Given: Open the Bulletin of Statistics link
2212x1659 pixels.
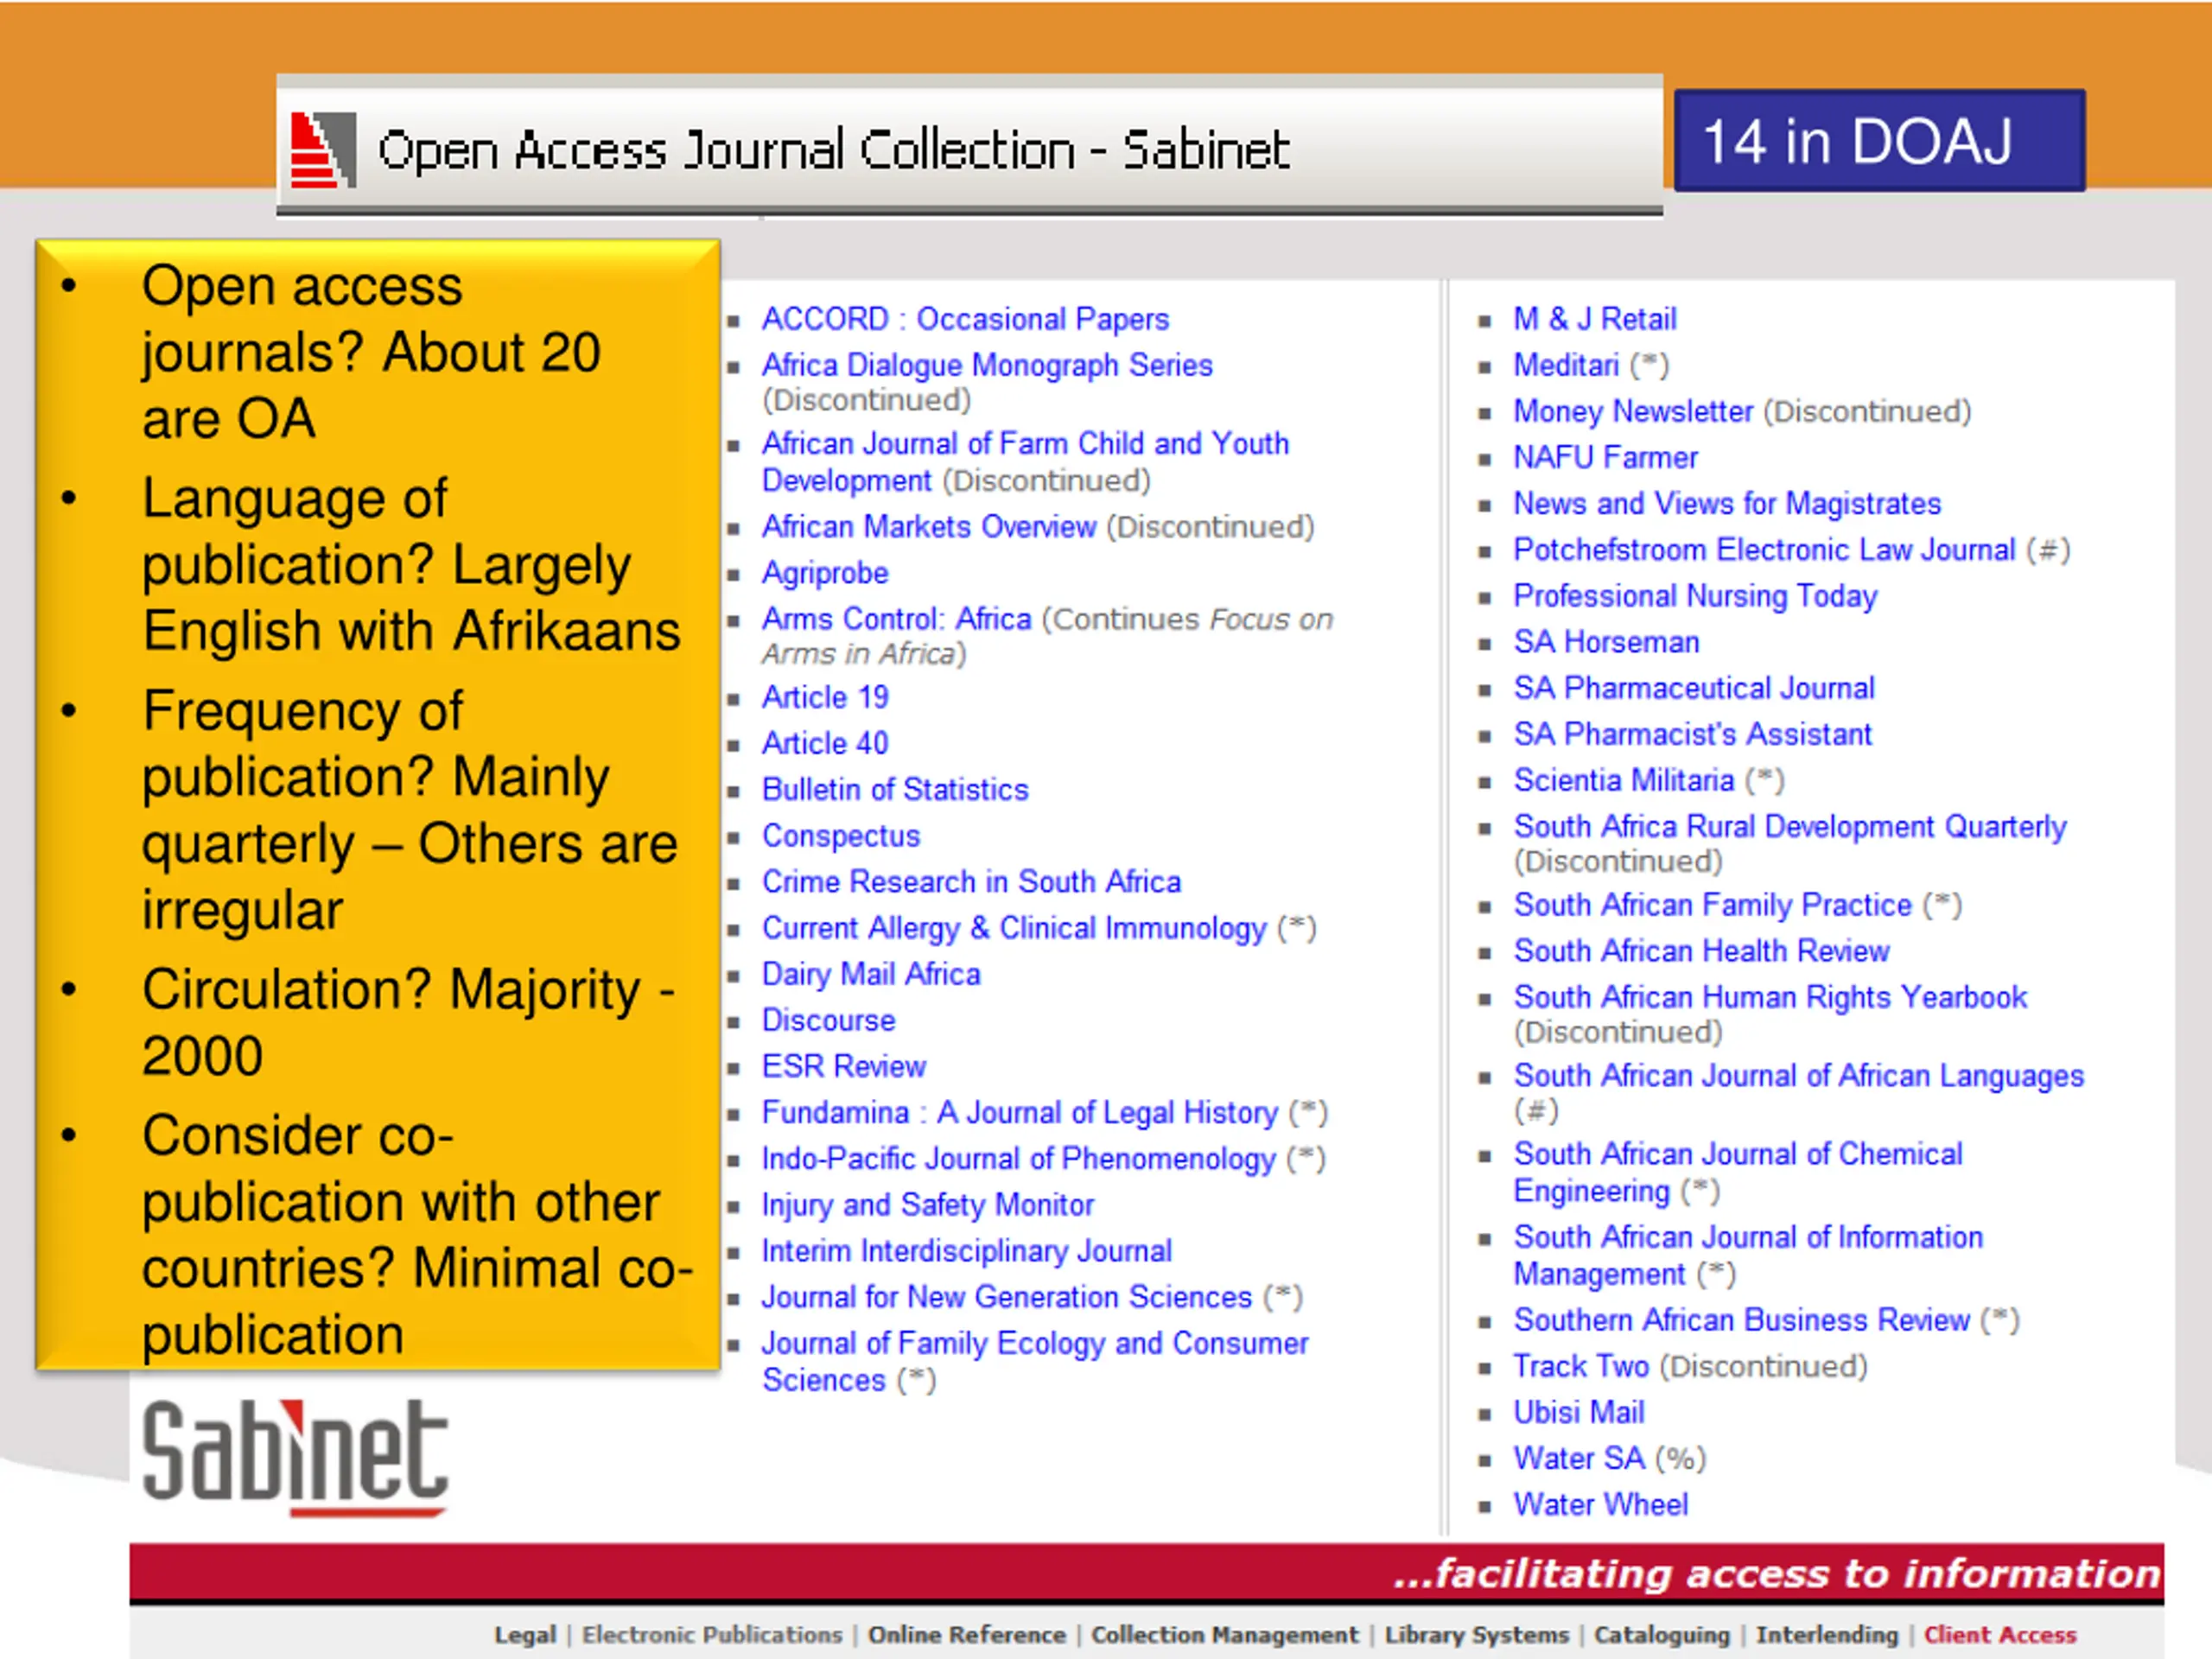Looking at the screenshot, I should tap(895, 789).
